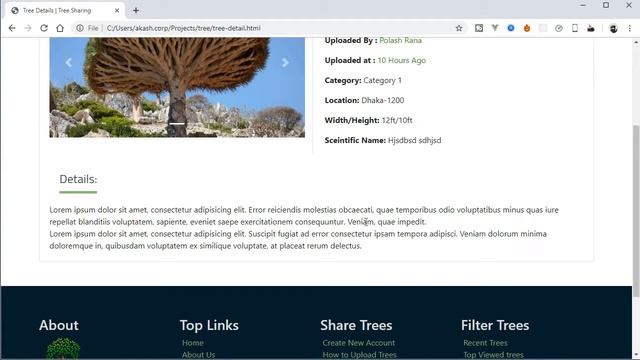Open the faded pale extension icon
Screen dimensions: 640x360
point(543,28)
